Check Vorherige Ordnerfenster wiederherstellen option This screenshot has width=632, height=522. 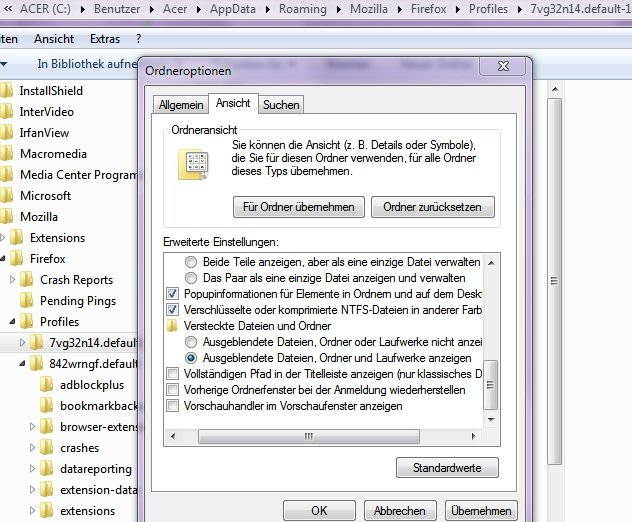(173, 390)
